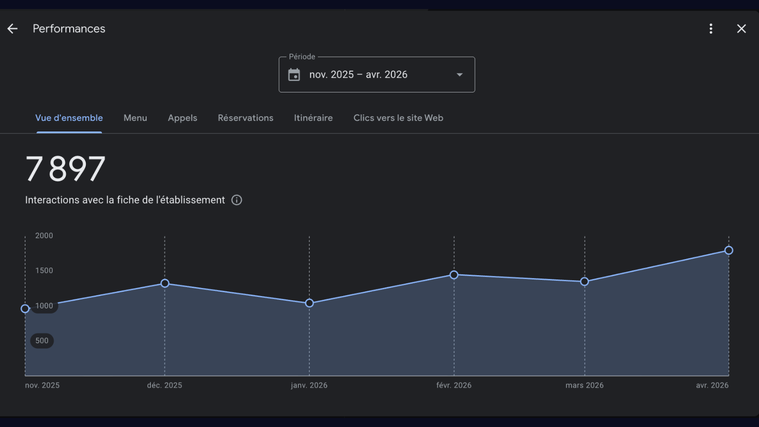Open the Itinéraire tab
Viewport: 759px width, 427px height.
pyautogui.click(x=313, y=118)
